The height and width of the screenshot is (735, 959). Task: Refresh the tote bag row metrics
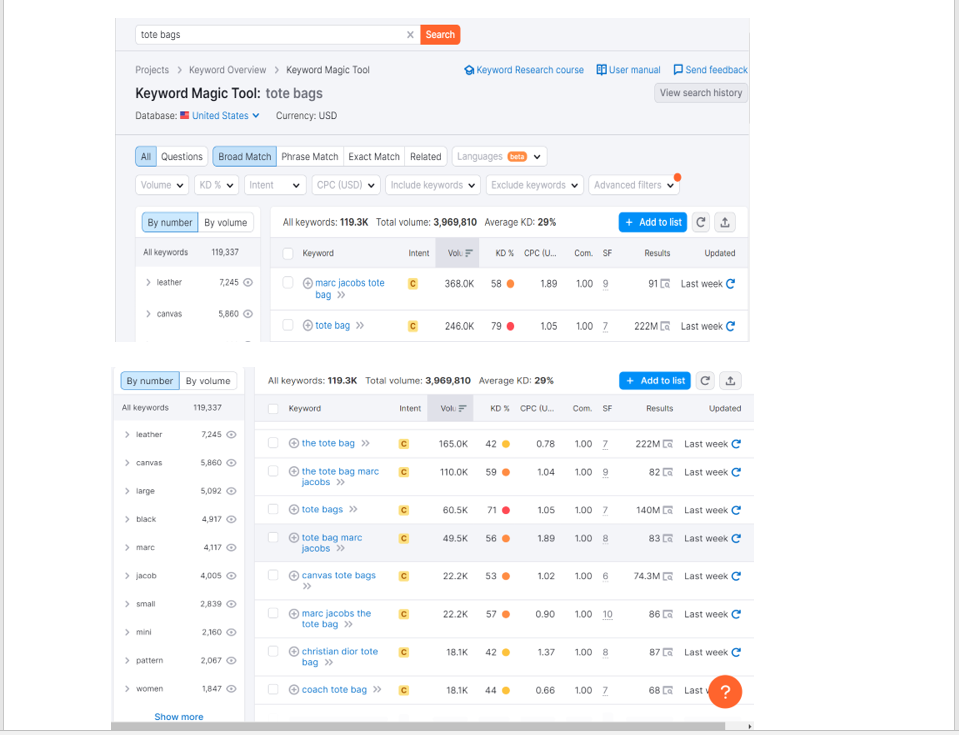click(x=730, y=326)
